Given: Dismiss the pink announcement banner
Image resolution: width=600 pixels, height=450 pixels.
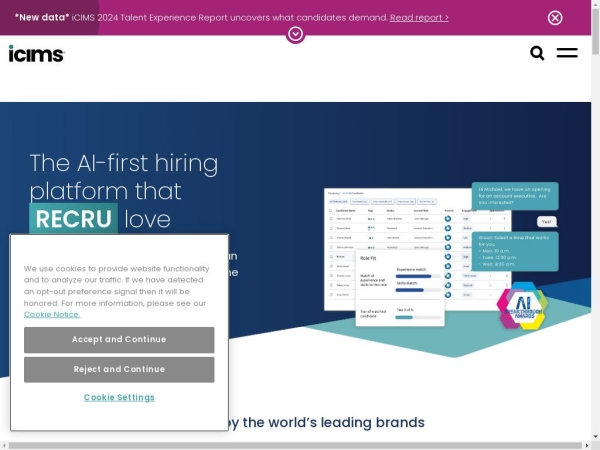Looking at the screenshot, I should point(555,18).
